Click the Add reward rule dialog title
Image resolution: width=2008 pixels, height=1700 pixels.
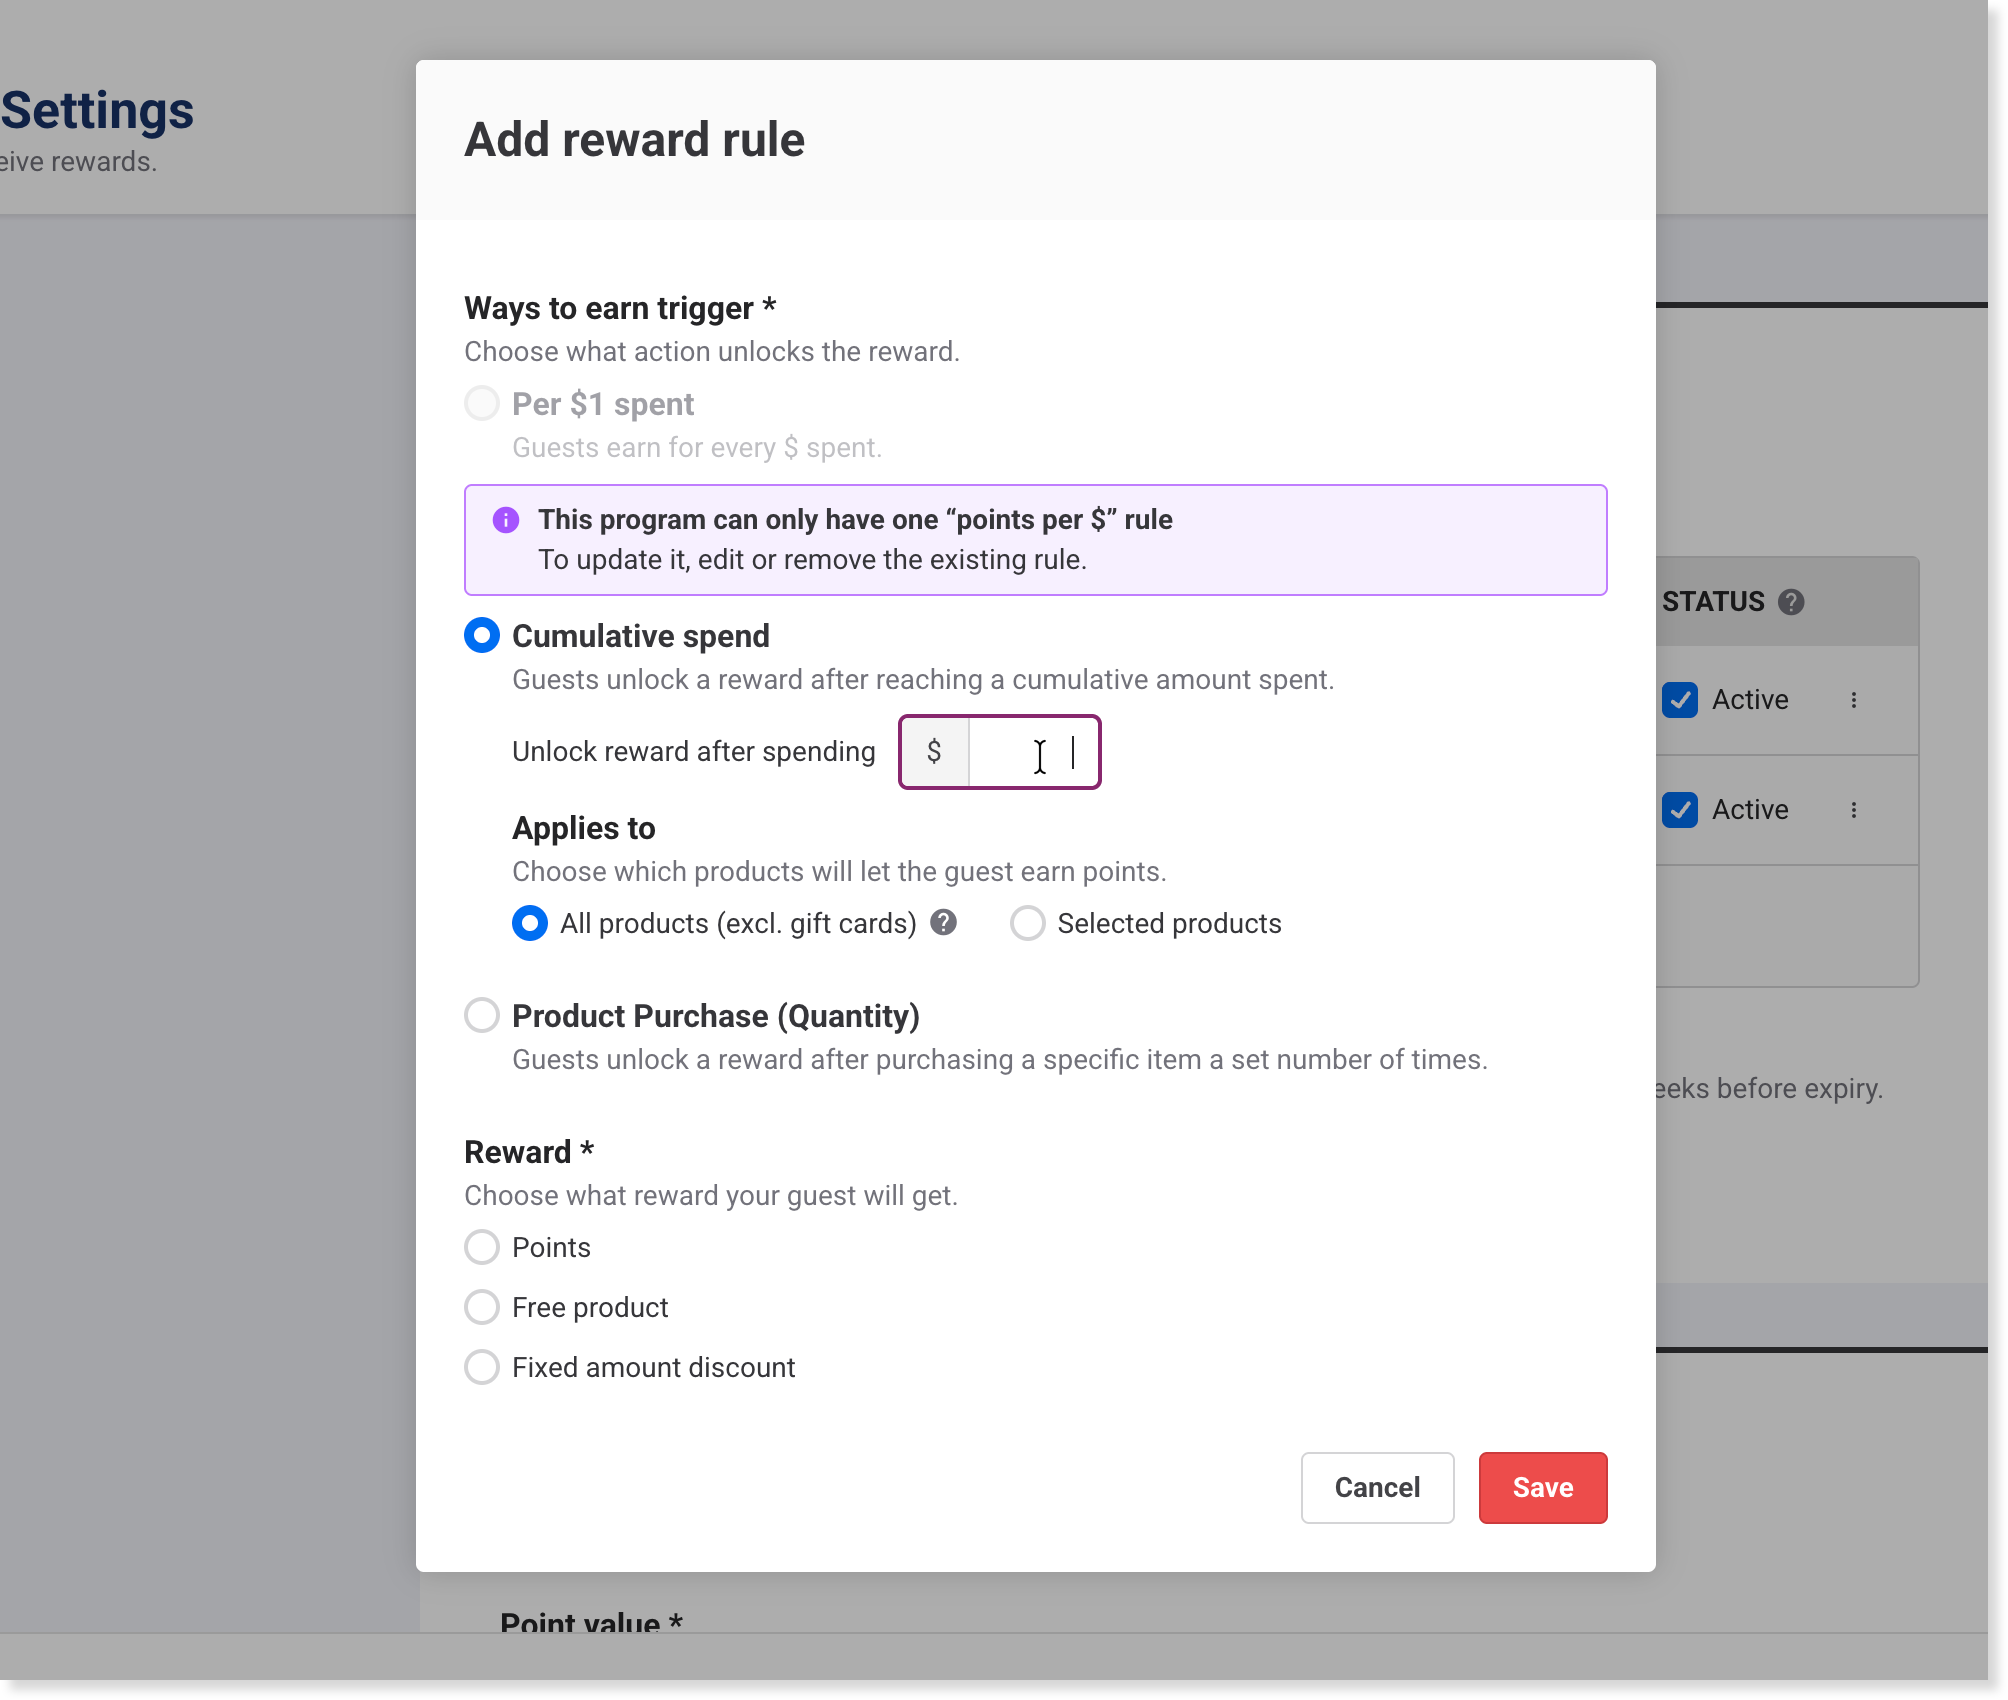click(634, 140)
